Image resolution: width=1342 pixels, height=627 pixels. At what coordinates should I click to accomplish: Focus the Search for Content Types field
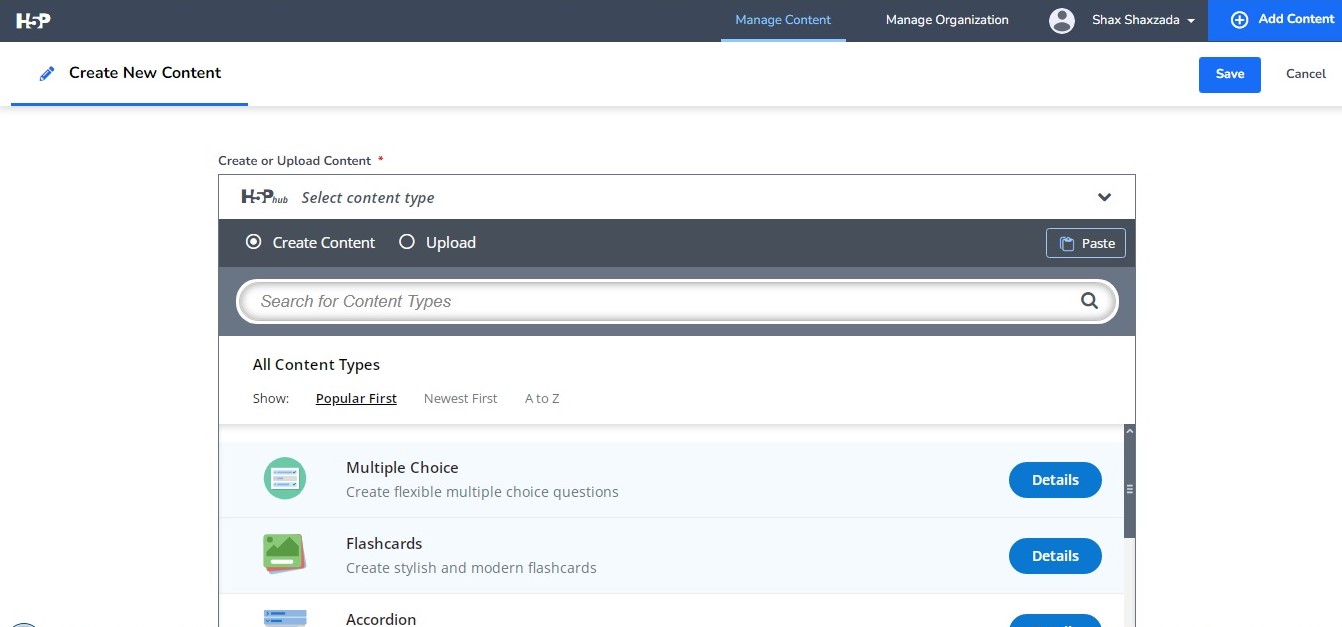point(660,301)
